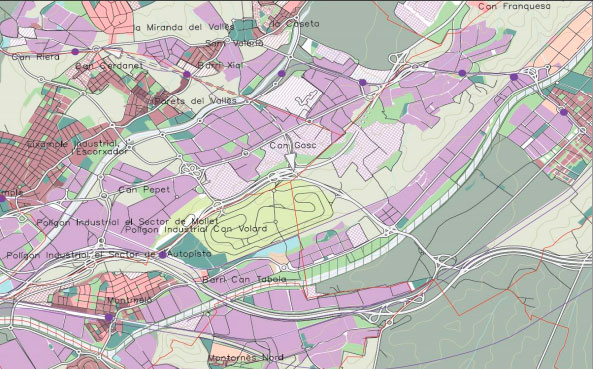Select purple marker at Eixample left edge
Image resolution: width=593 pixels, height=369 pixels.
coord(2,198)
